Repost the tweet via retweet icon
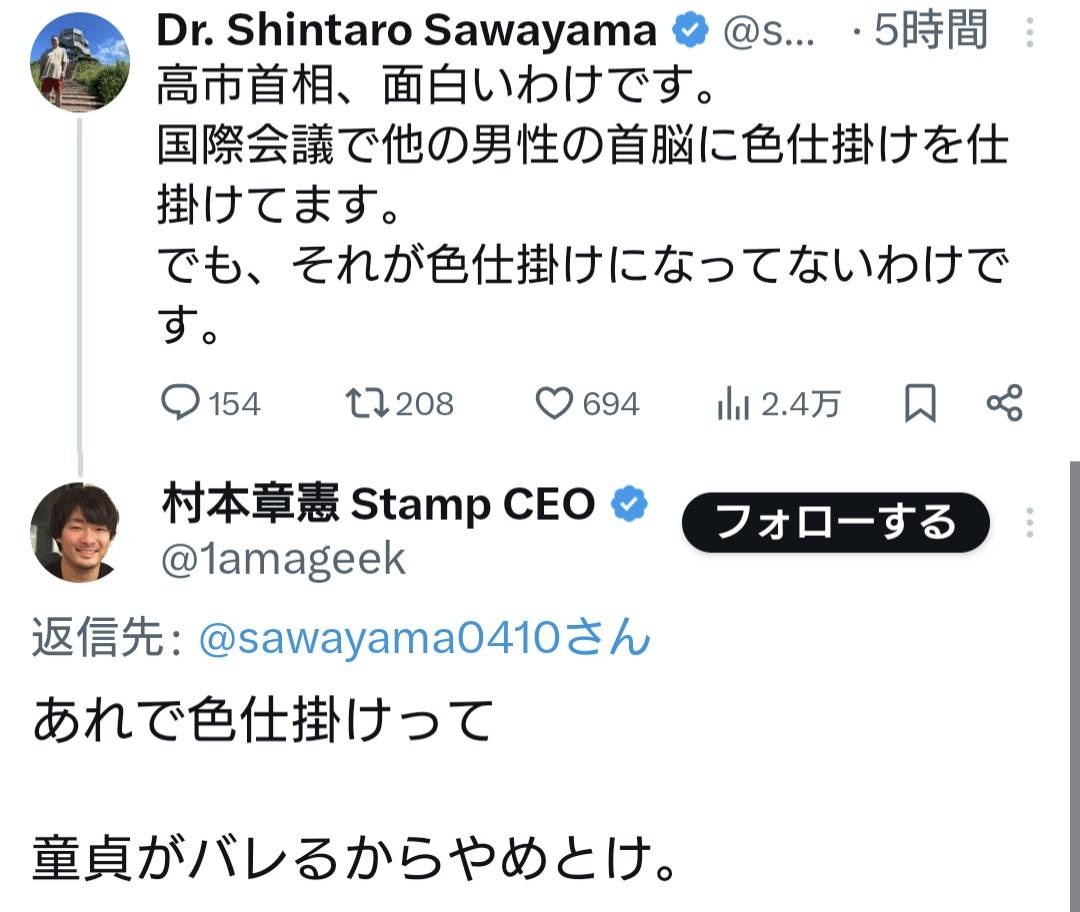Viewport: 1080px width, 912px height. 365,403
